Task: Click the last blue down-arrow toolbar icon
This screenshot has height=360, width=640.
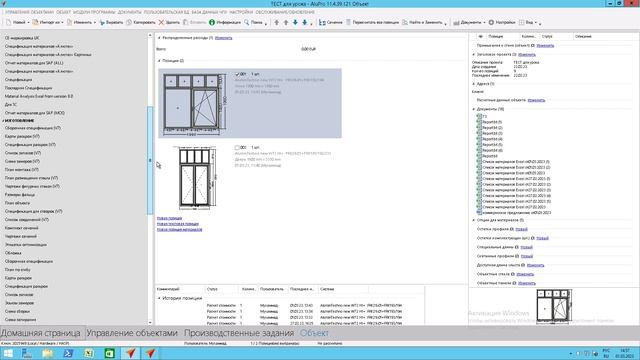Action: pos(304,22)
